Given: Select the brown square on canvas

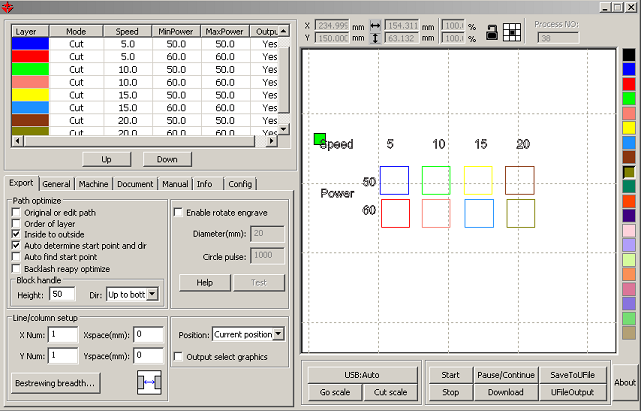Looking at the screenshot, I should (x=520, y=180).
